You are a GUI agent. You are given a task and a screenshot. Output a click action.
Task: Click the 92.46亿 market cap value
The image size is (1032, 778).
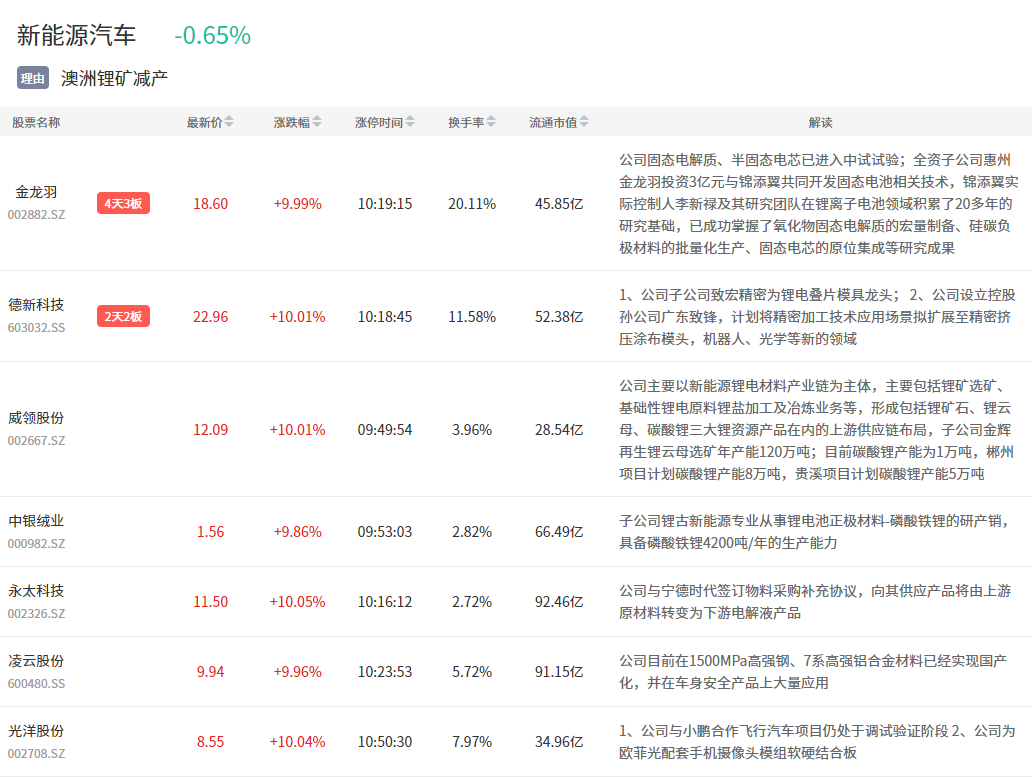[x=559, y=602]
